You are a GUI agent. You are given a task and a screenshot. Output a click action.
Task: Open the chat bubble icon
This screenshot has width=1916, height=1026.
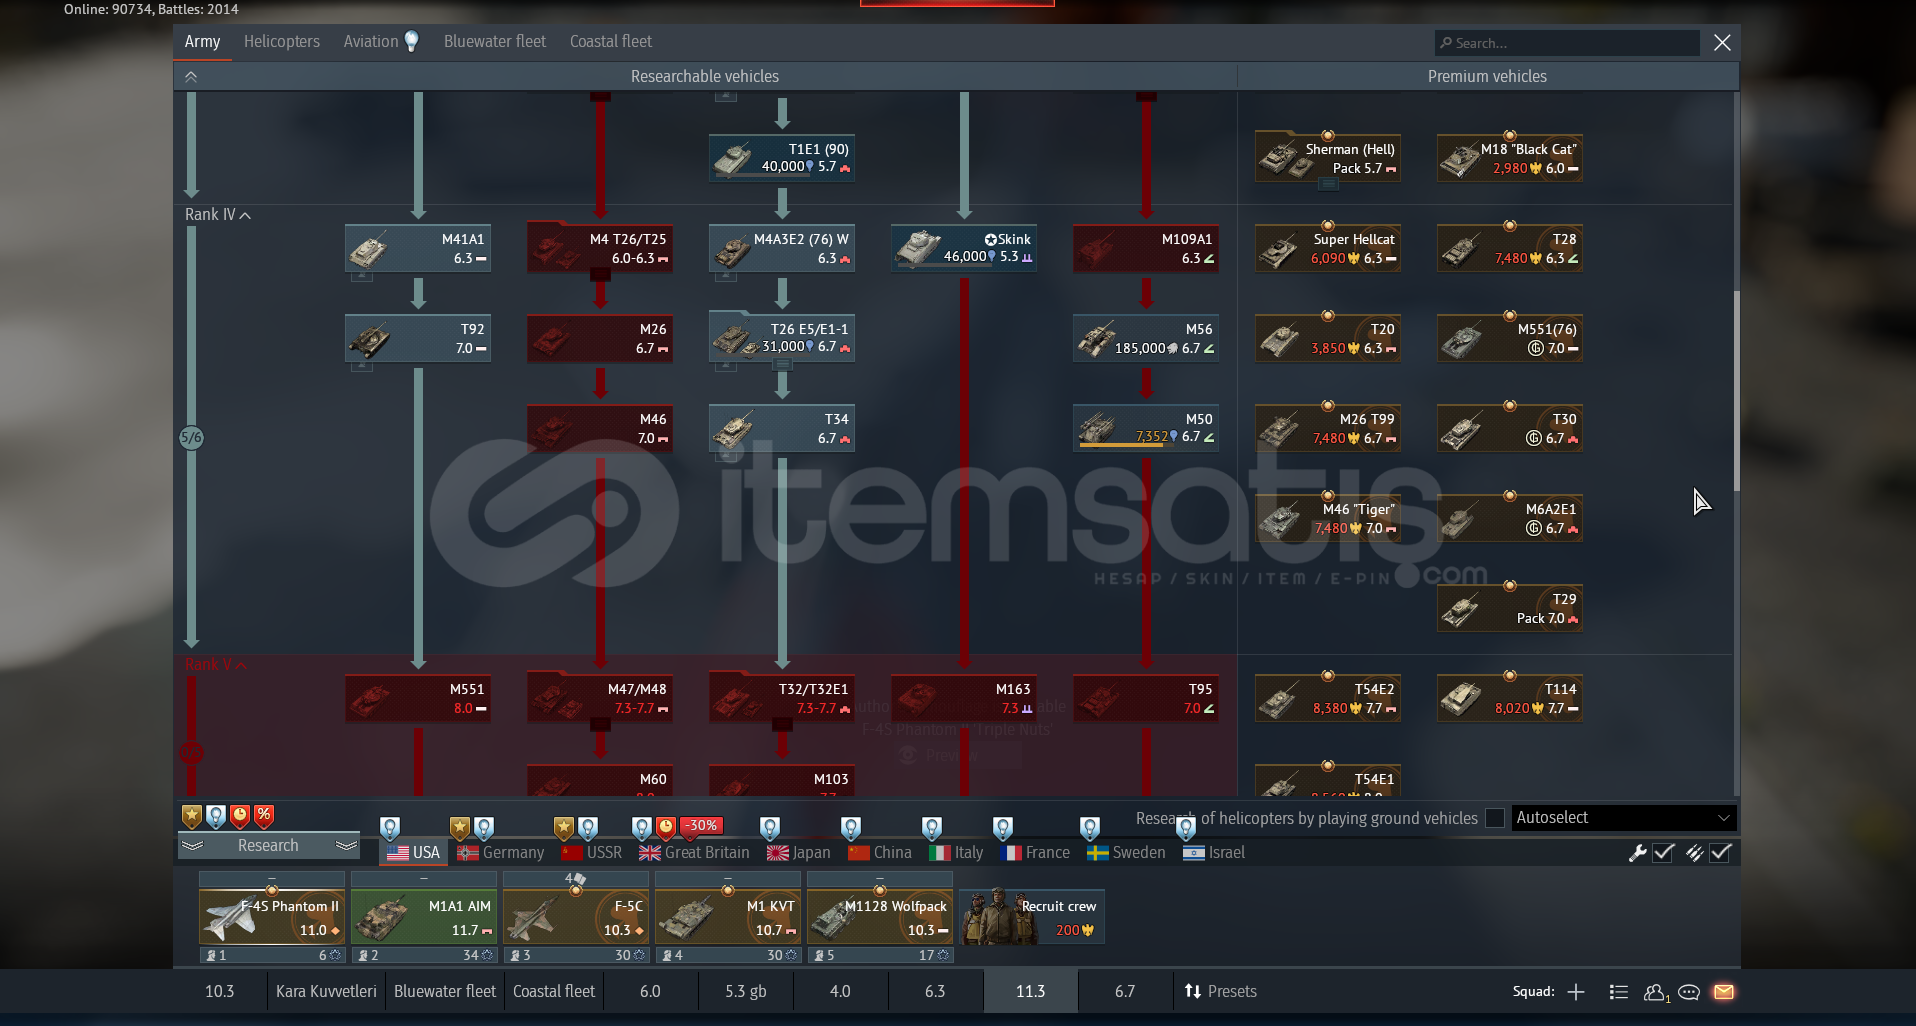coord(1689,992)
